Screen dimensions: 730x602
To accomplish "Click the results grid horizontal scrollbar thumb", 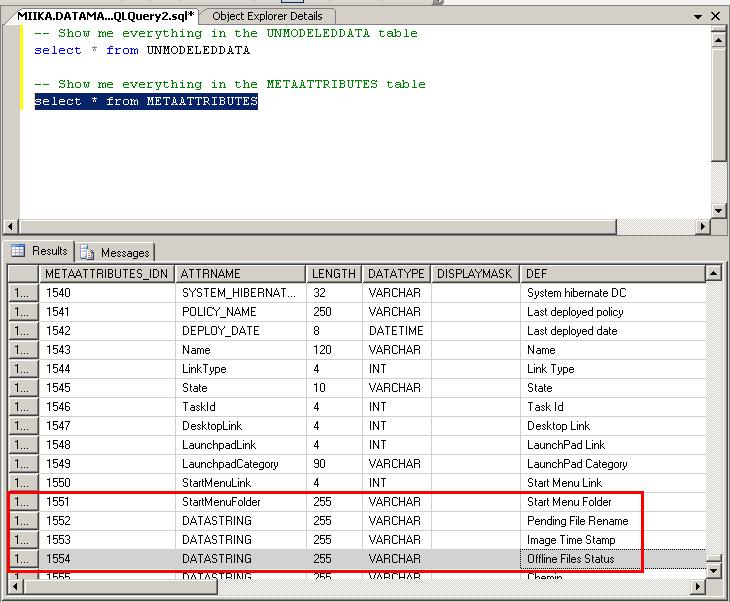I will pyautogui.click(x=121, y=587).
